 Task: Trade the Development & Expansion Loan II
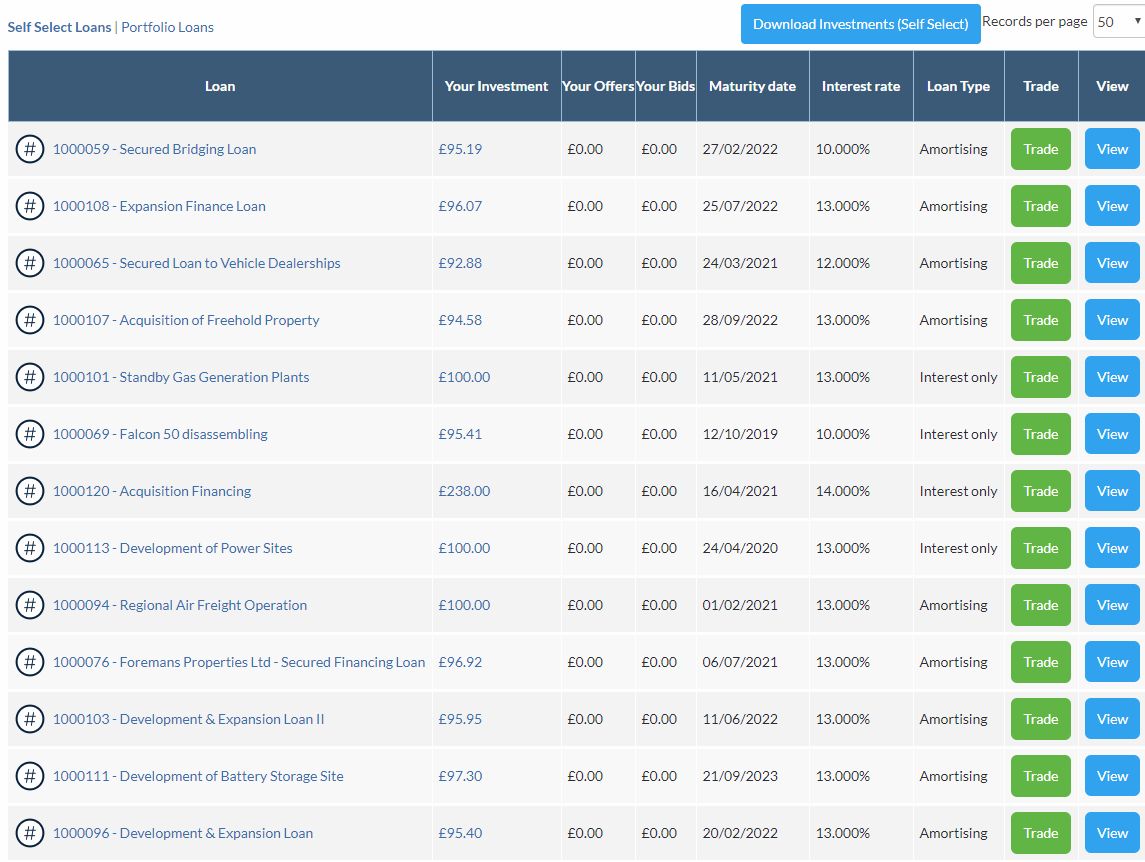[1041, 719]
